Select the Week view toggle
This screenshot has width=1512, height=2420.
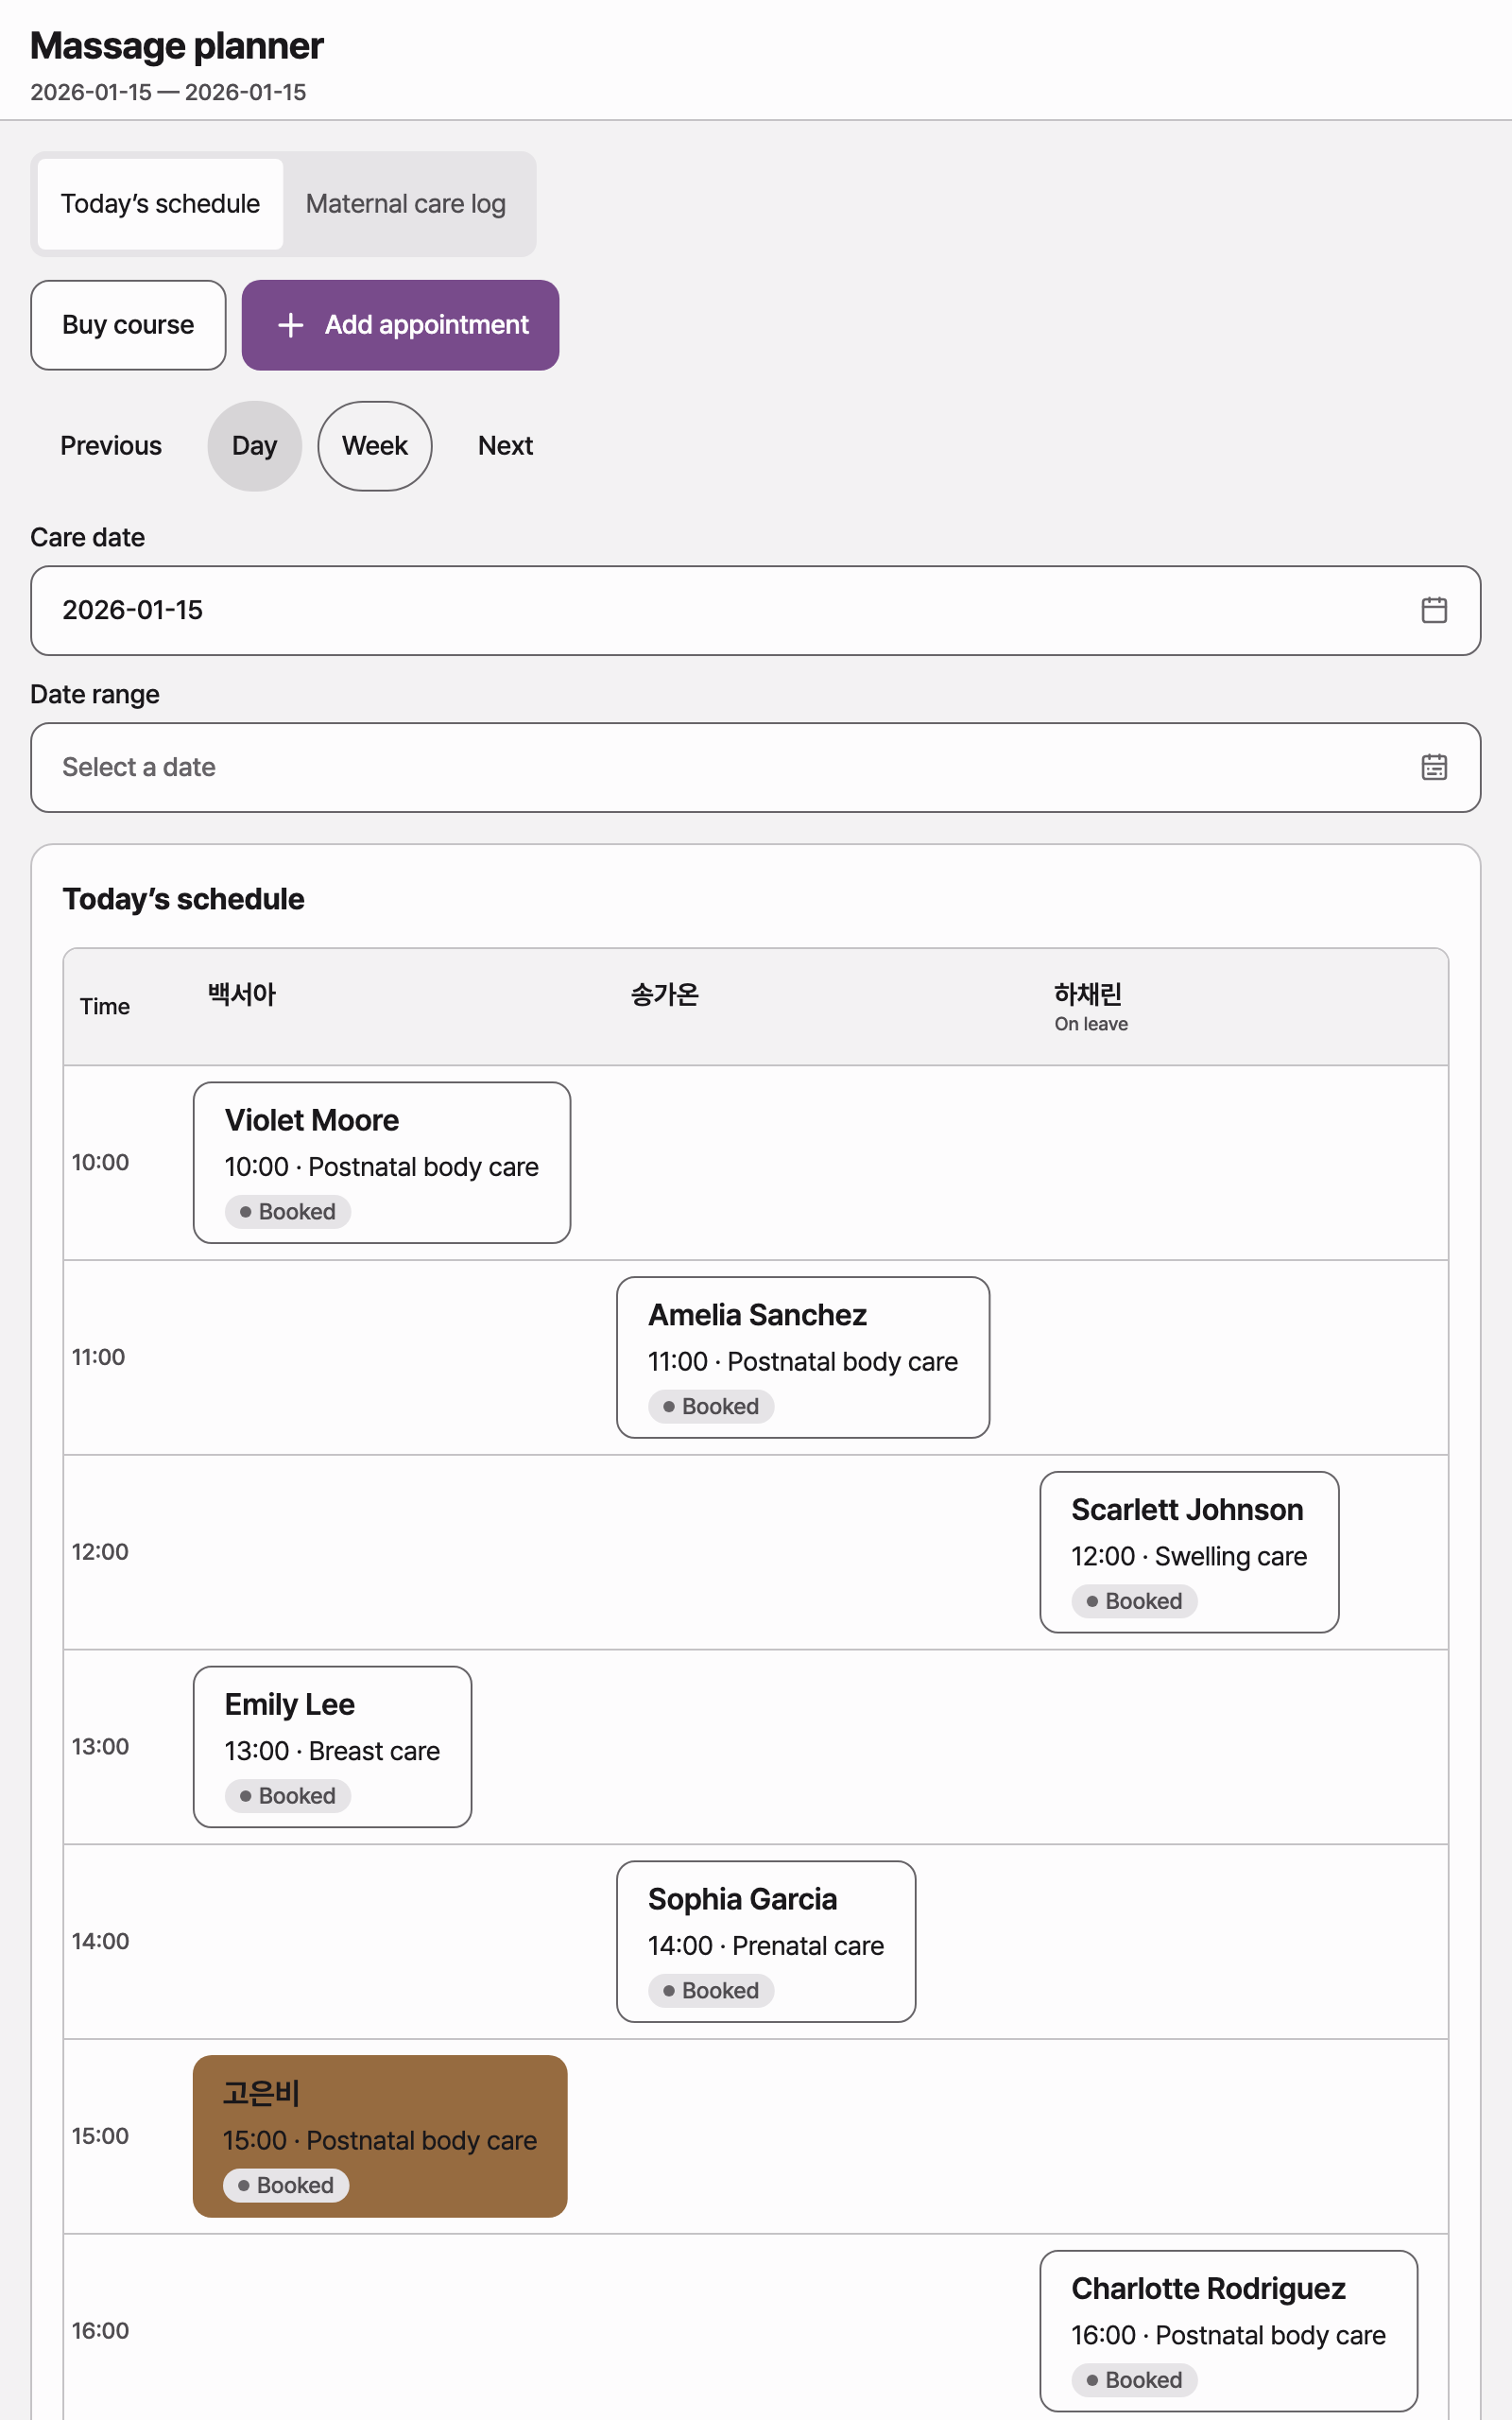(x=375, y=446)
